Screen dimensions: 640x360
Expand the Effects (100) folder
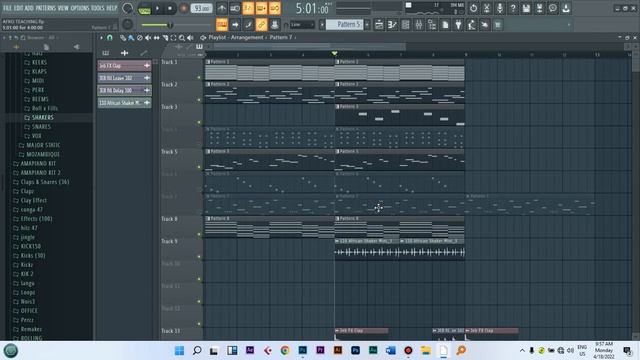(x=36, y=219)
